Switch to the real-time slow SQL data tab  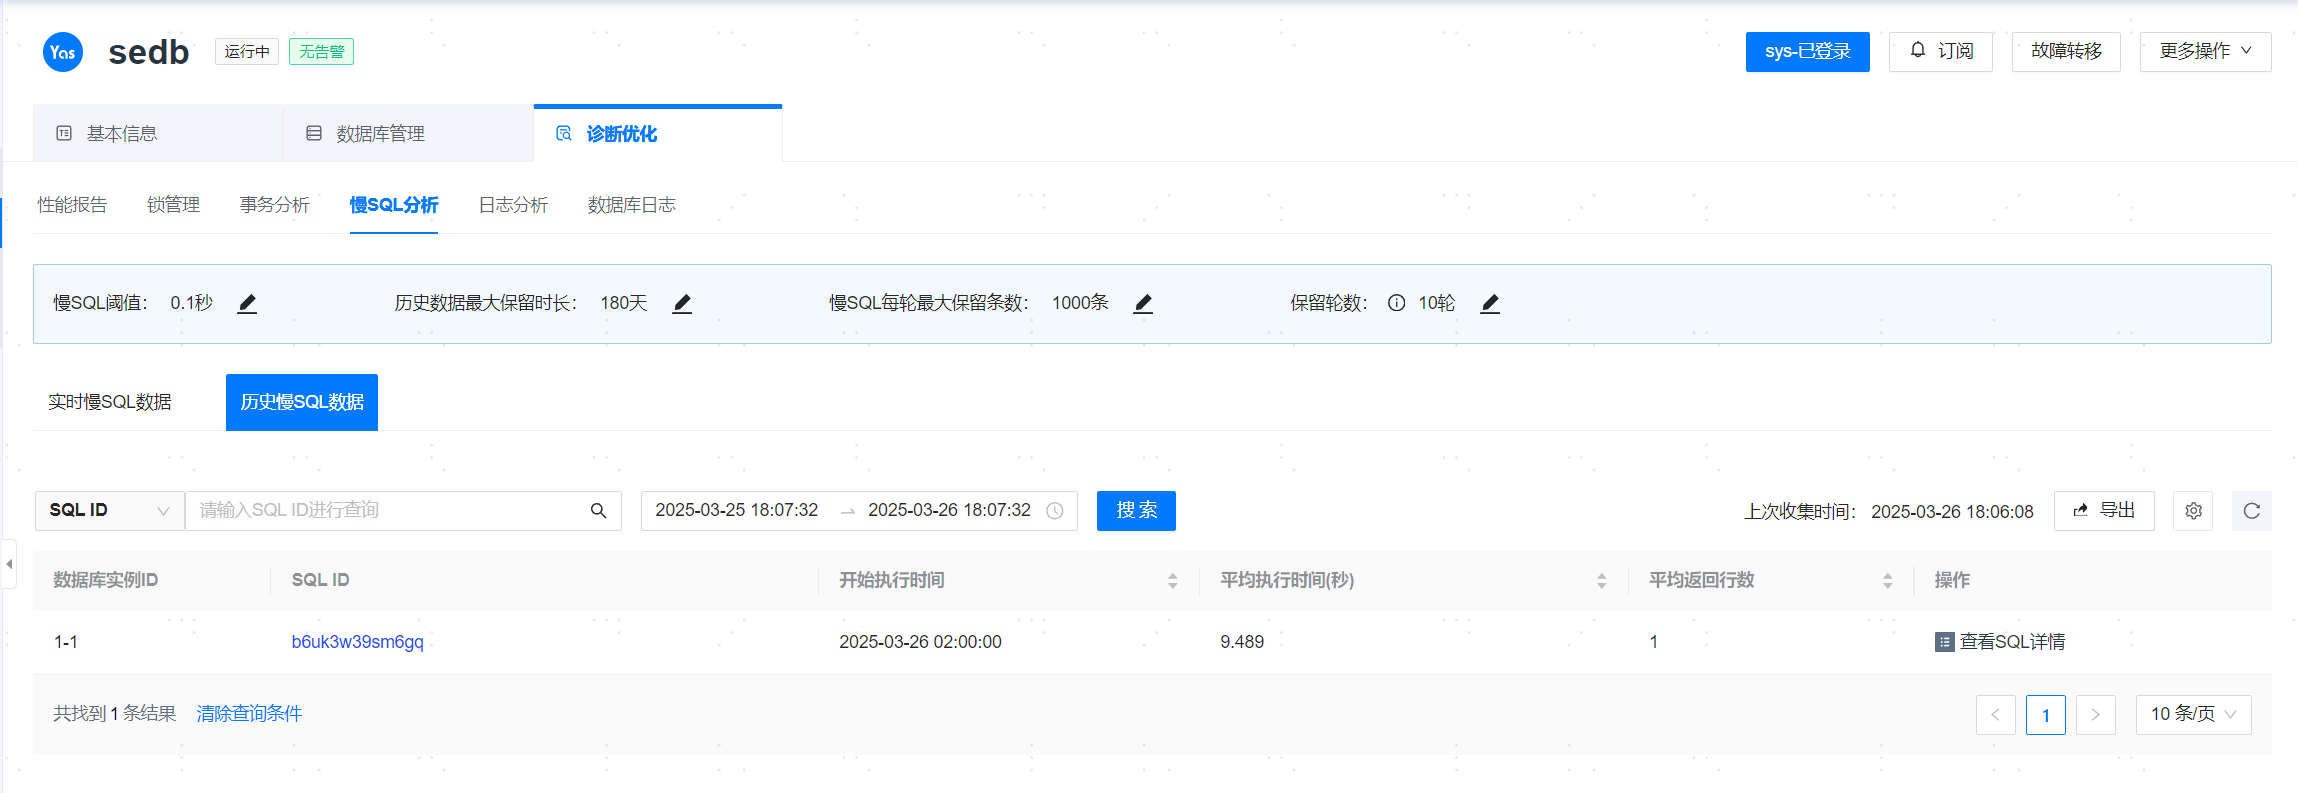coord(110,402)
